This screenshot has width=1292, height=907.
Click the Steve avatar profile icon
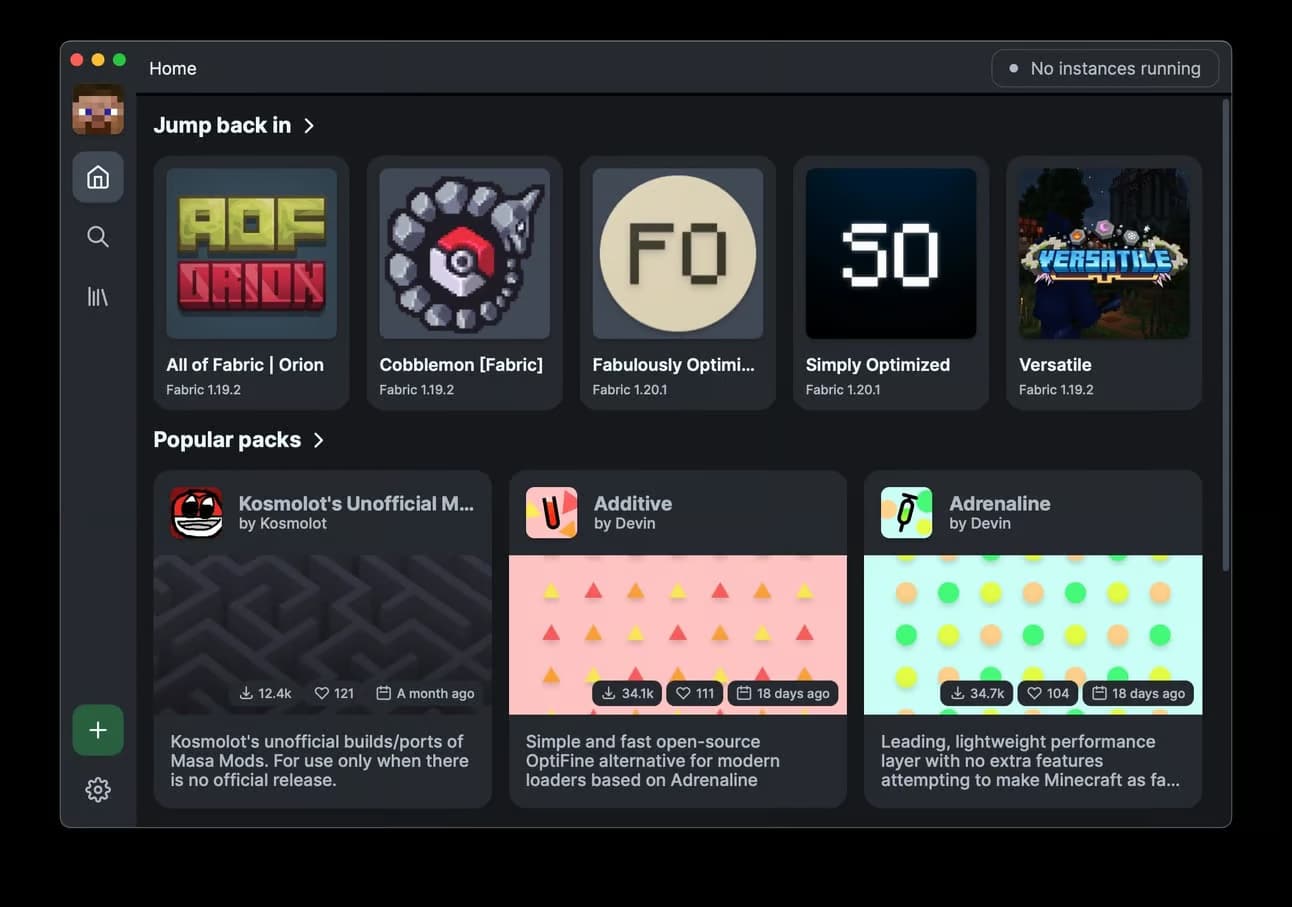pyautogui.click(x=98, y=110)
